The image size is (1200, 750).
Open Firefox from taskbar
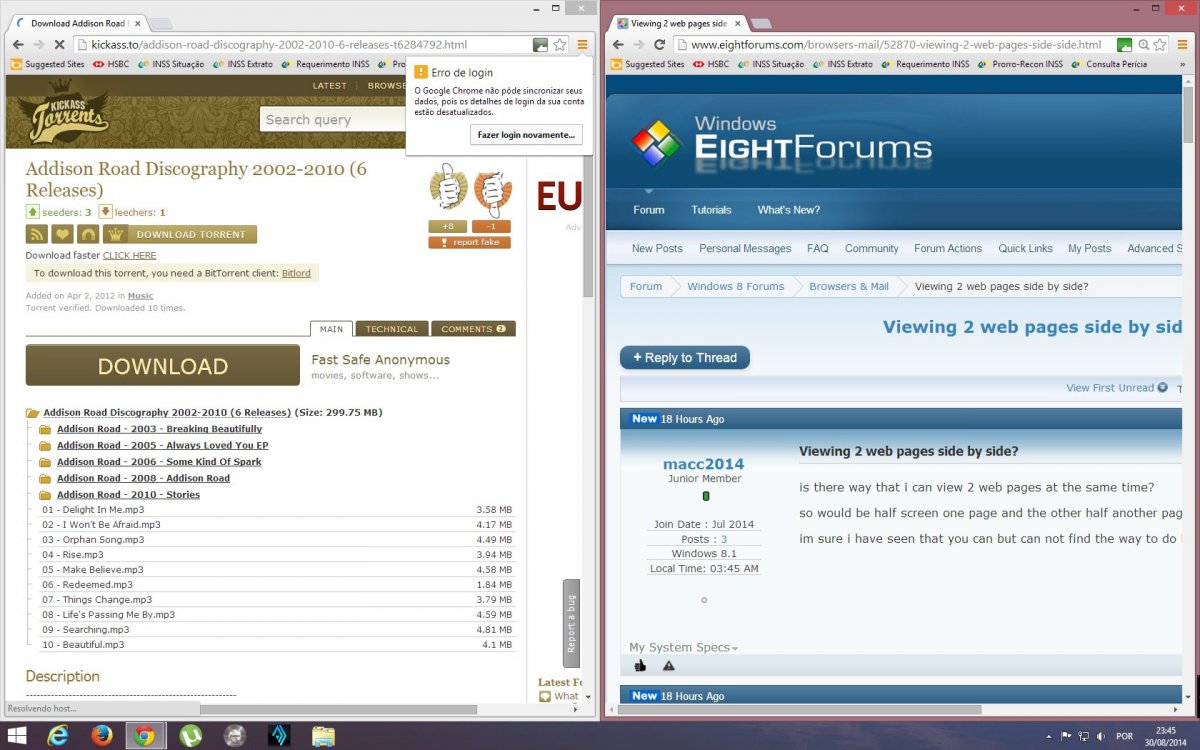tap(102, 736)
